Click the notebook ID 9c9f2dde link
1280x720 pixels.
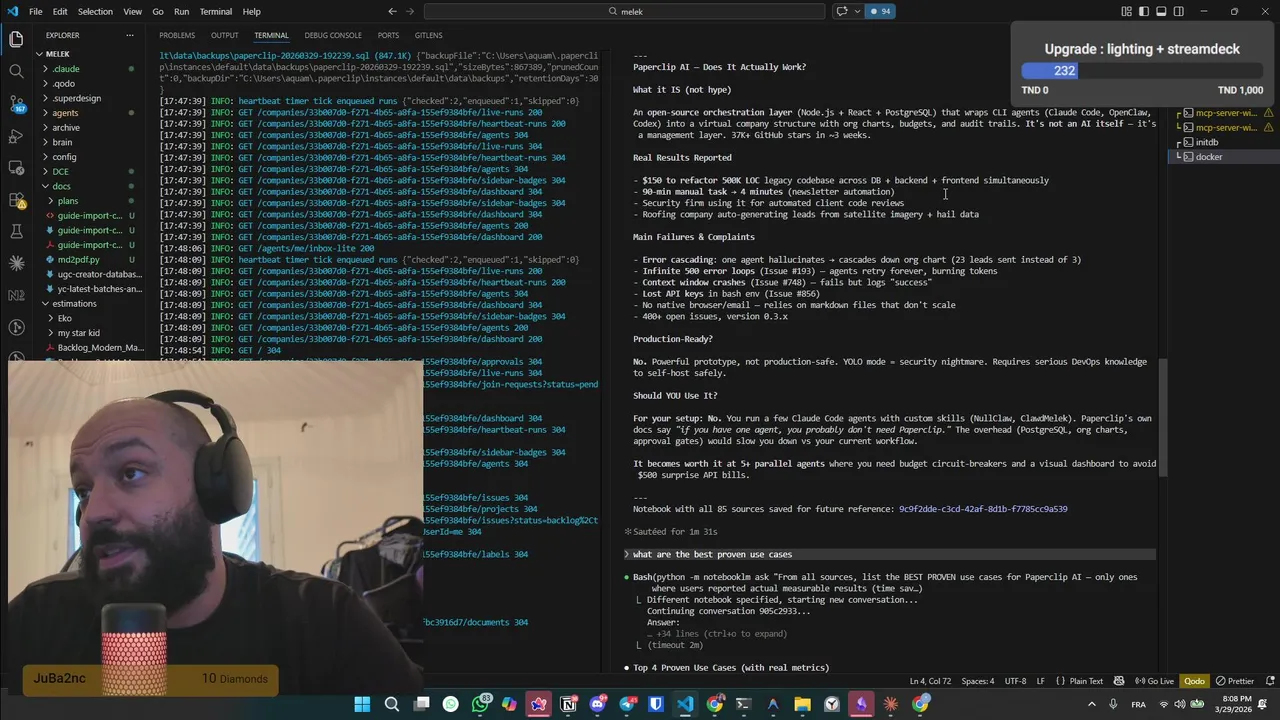tap(982, 509)
